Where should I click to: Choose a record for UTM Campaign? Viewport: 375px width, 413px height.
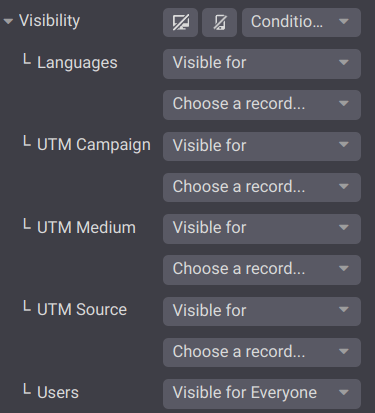[262, 187]
